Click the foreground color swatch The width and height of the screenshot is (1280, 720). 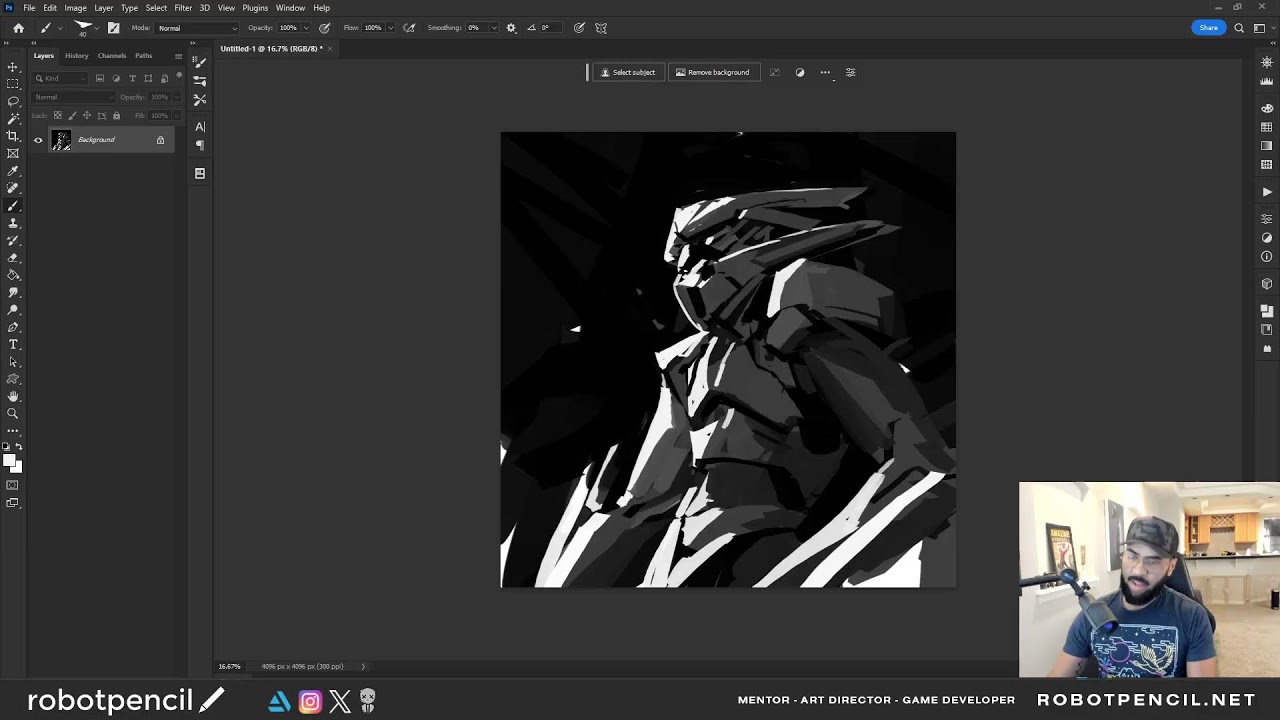(x=9, y=460)
